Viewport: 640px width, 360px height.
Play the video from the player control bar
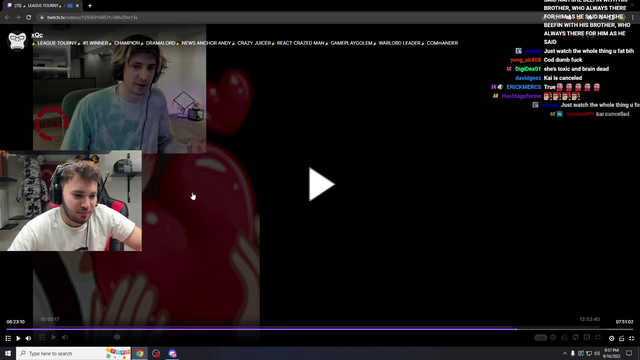click(x=18, y=338)
